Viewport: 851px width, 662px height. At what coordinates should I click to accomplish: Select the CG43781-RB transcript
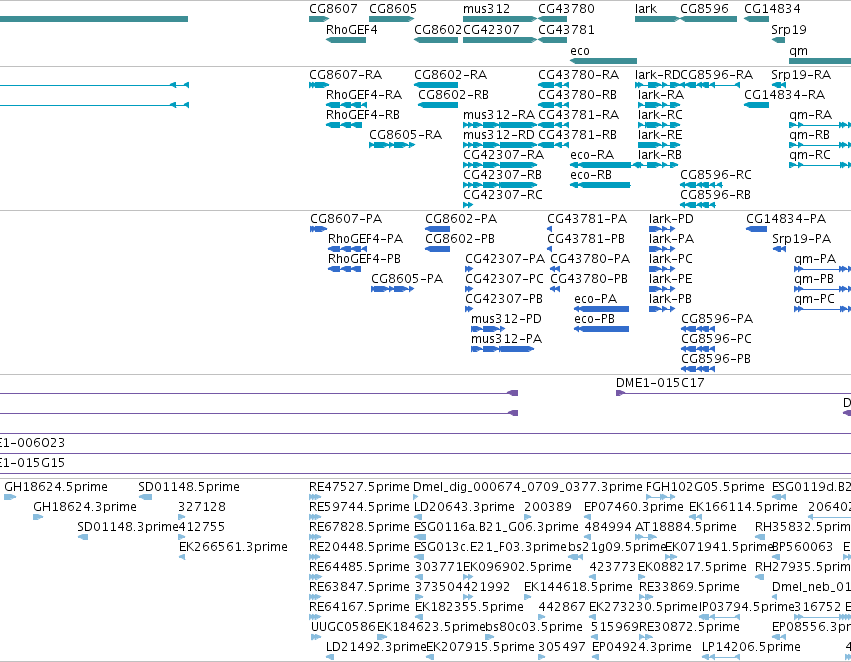554,145
